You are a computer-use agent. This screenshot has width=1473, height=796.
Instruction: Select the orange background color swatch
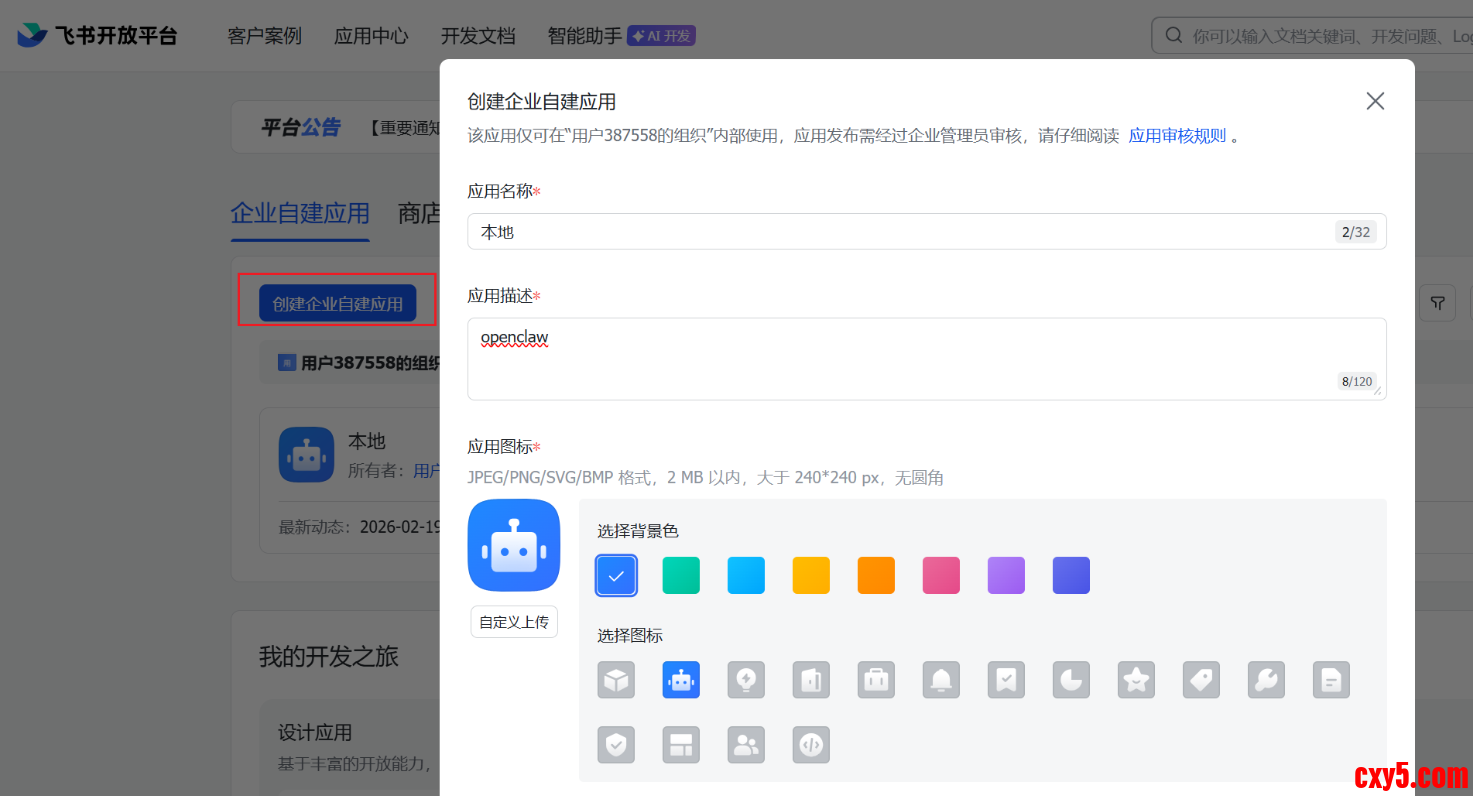pyautogui.click(x=876, y=576)
